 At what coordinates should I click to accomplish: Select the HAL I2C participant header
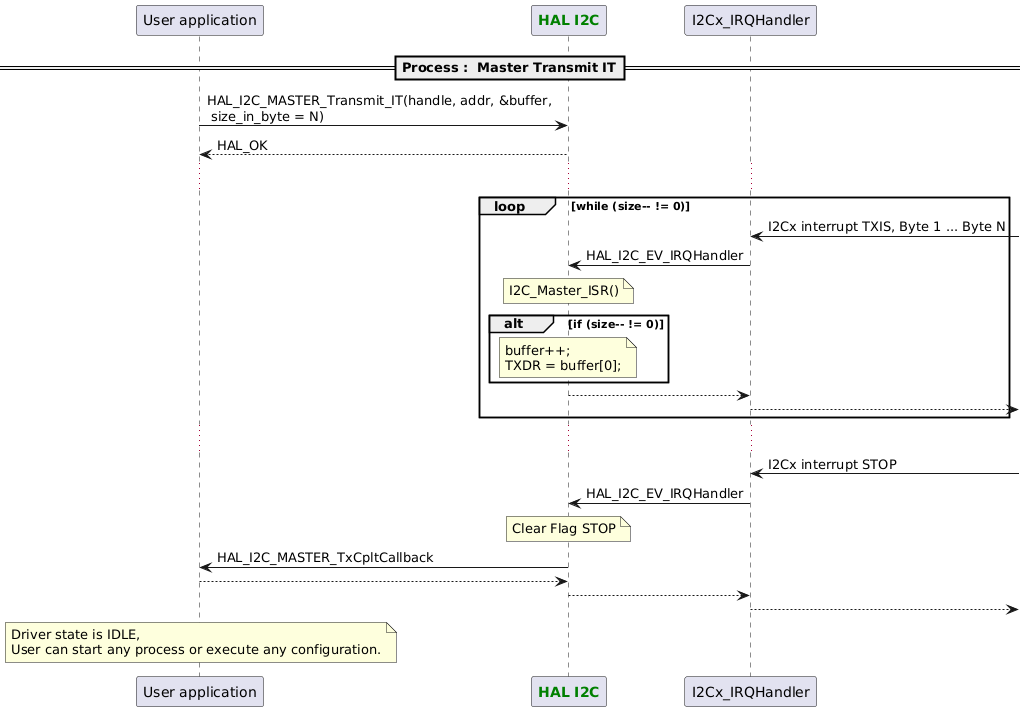(568, 19)
